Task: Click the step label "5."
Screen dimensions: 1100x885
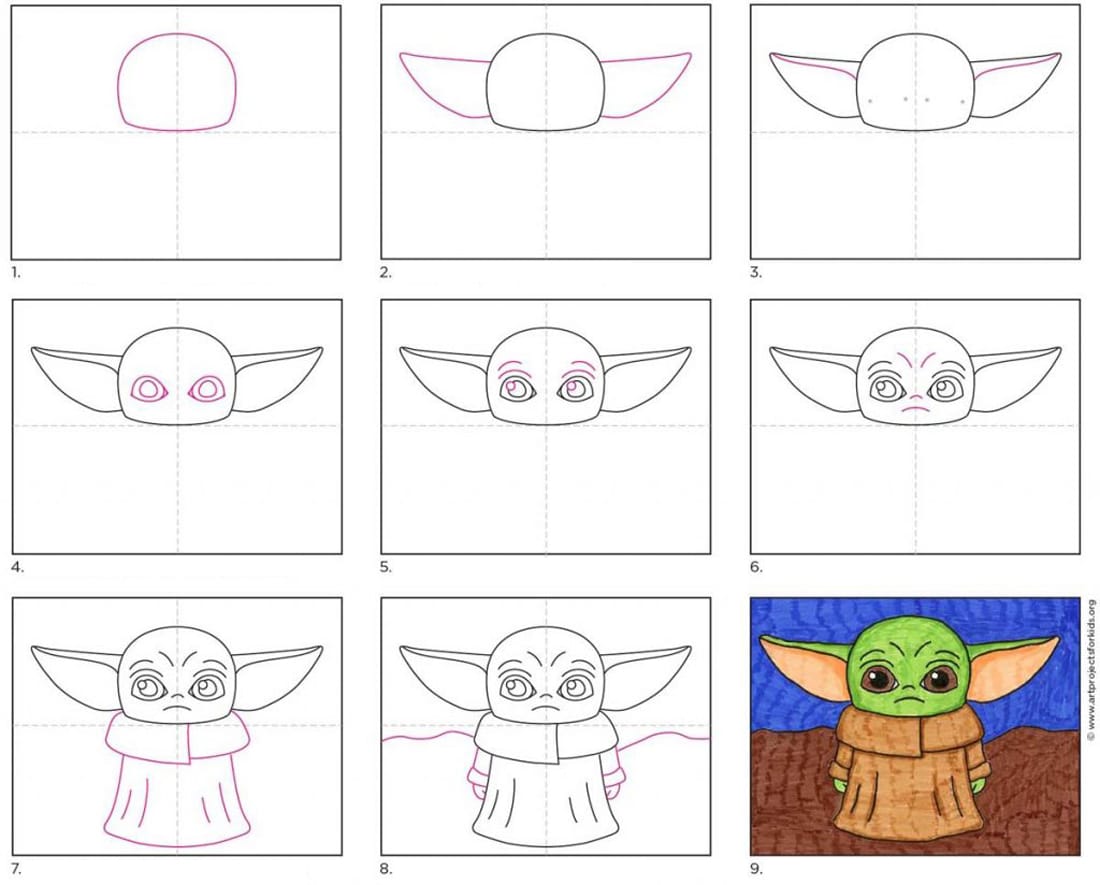Action: (x=386, y=567)
